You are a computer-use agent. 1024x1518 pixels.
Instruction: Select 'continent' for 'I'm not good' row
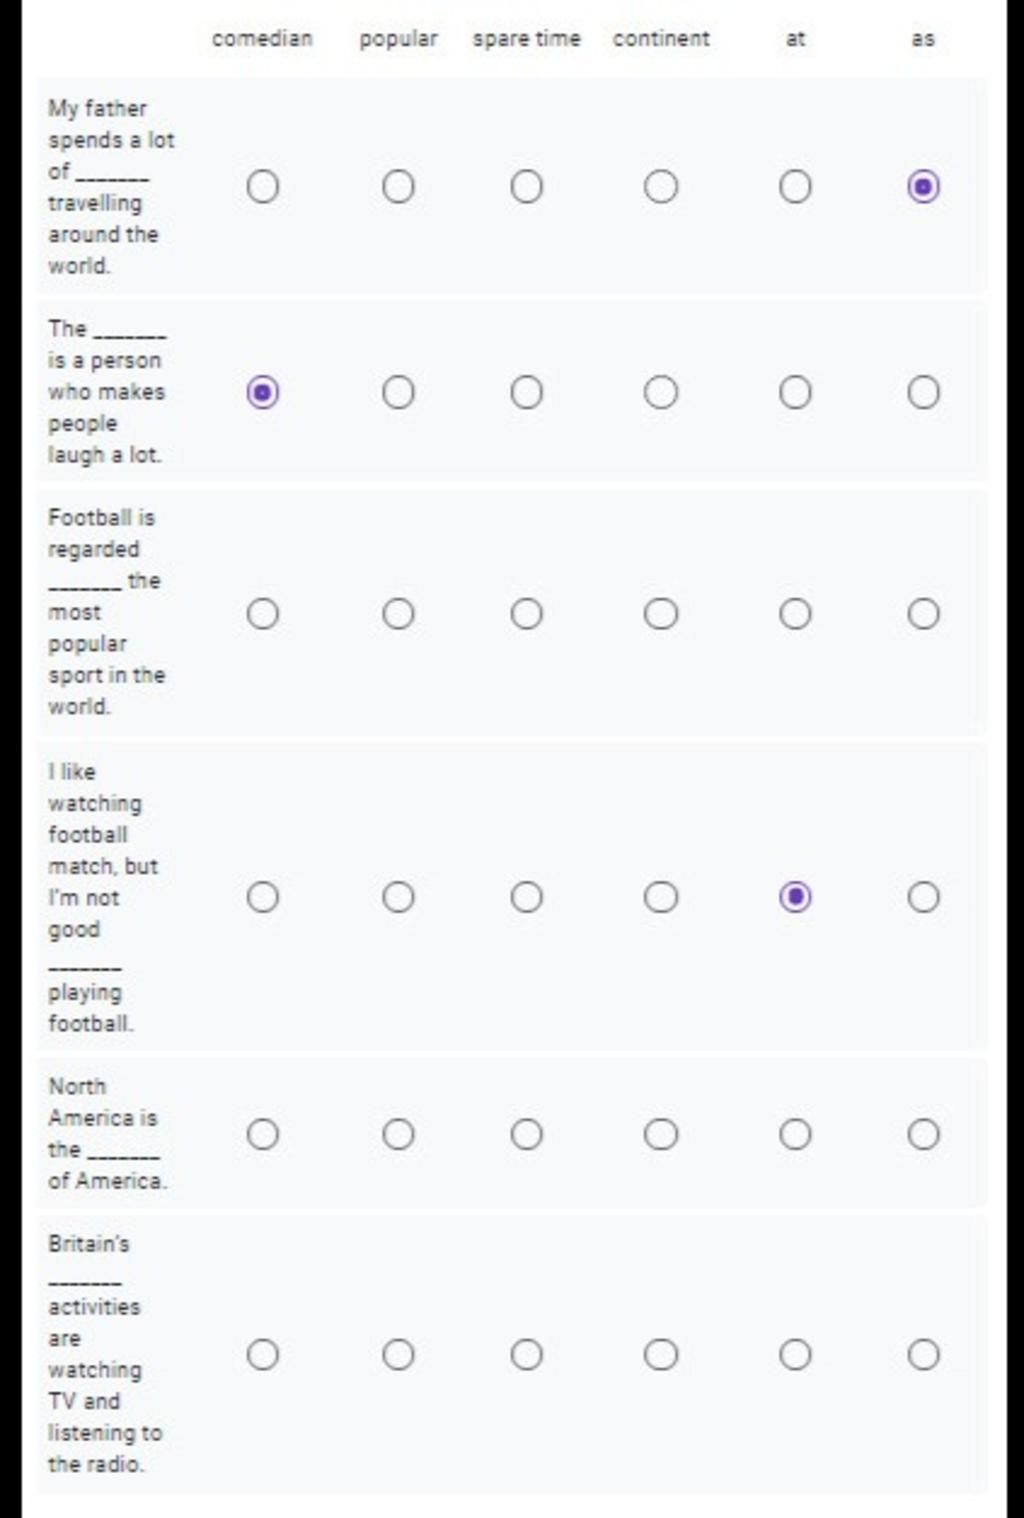tap(660, 897)
